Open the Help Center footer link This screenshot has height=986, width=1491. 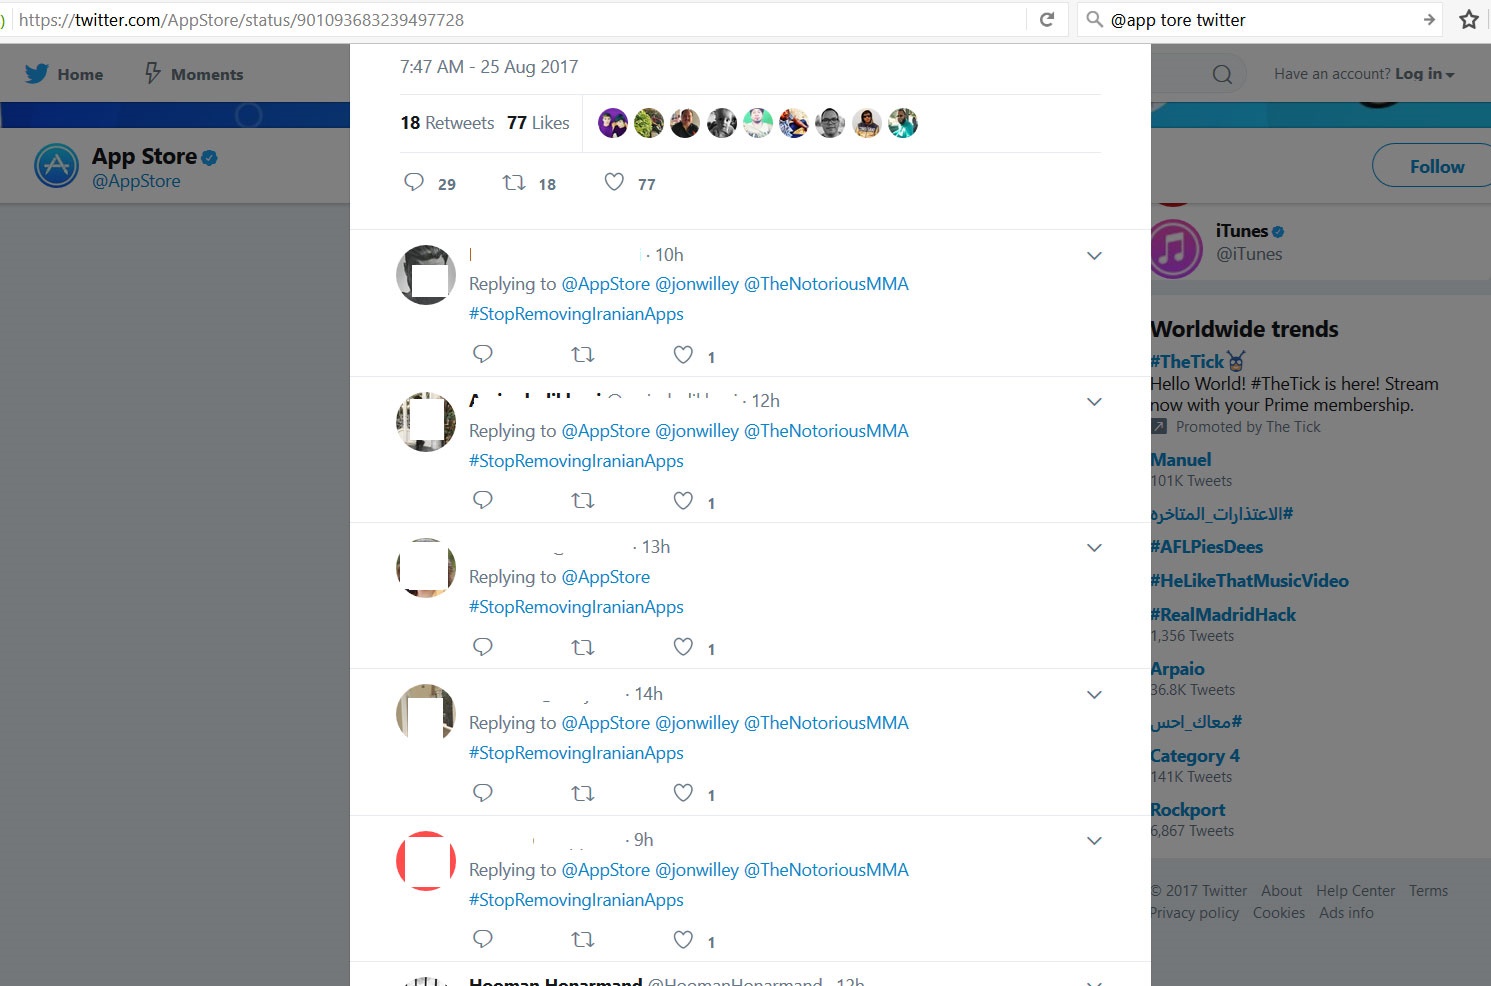[x=1355, y=891]
